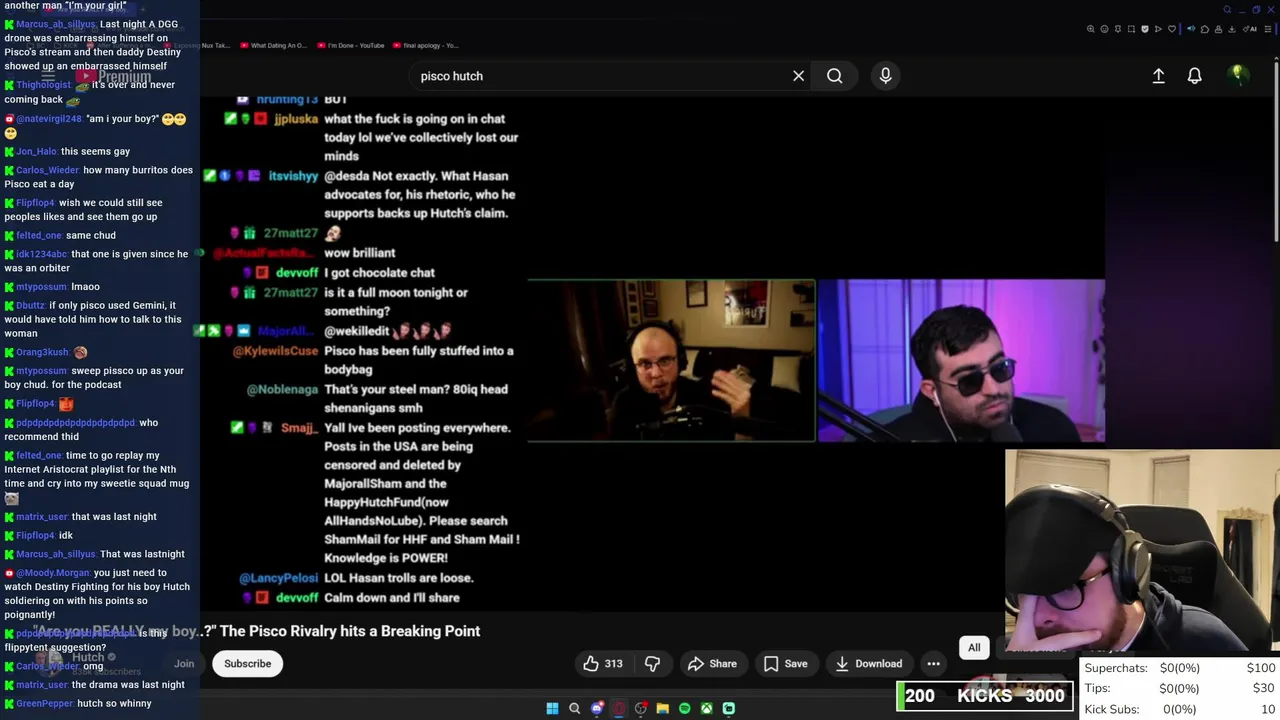Click the Join membership button
Screen dimensions: 1280x720
point(184,663)
